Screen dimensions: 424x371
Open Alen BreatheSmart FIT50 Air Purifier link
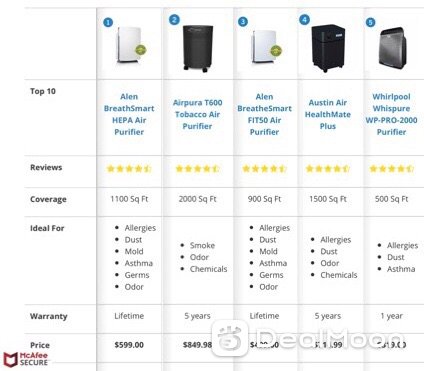click(264, 114)
